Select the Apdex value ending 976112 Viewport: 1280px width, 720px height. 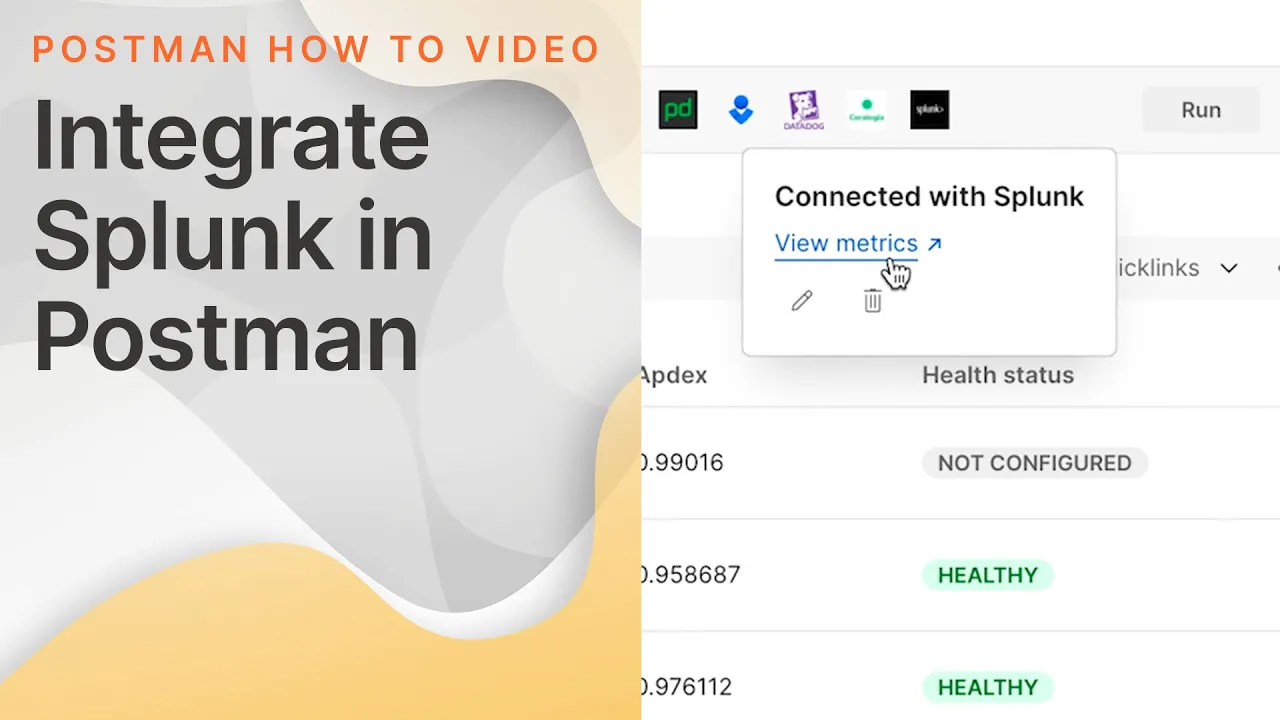687,687
